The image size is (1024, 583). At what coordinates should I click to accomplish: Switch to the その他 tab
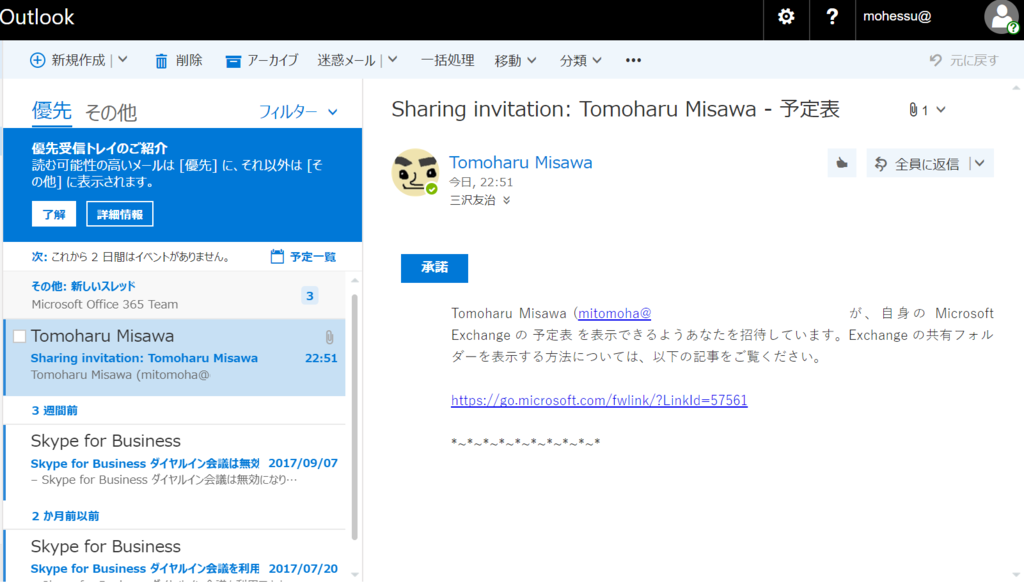tap(111, 112)
